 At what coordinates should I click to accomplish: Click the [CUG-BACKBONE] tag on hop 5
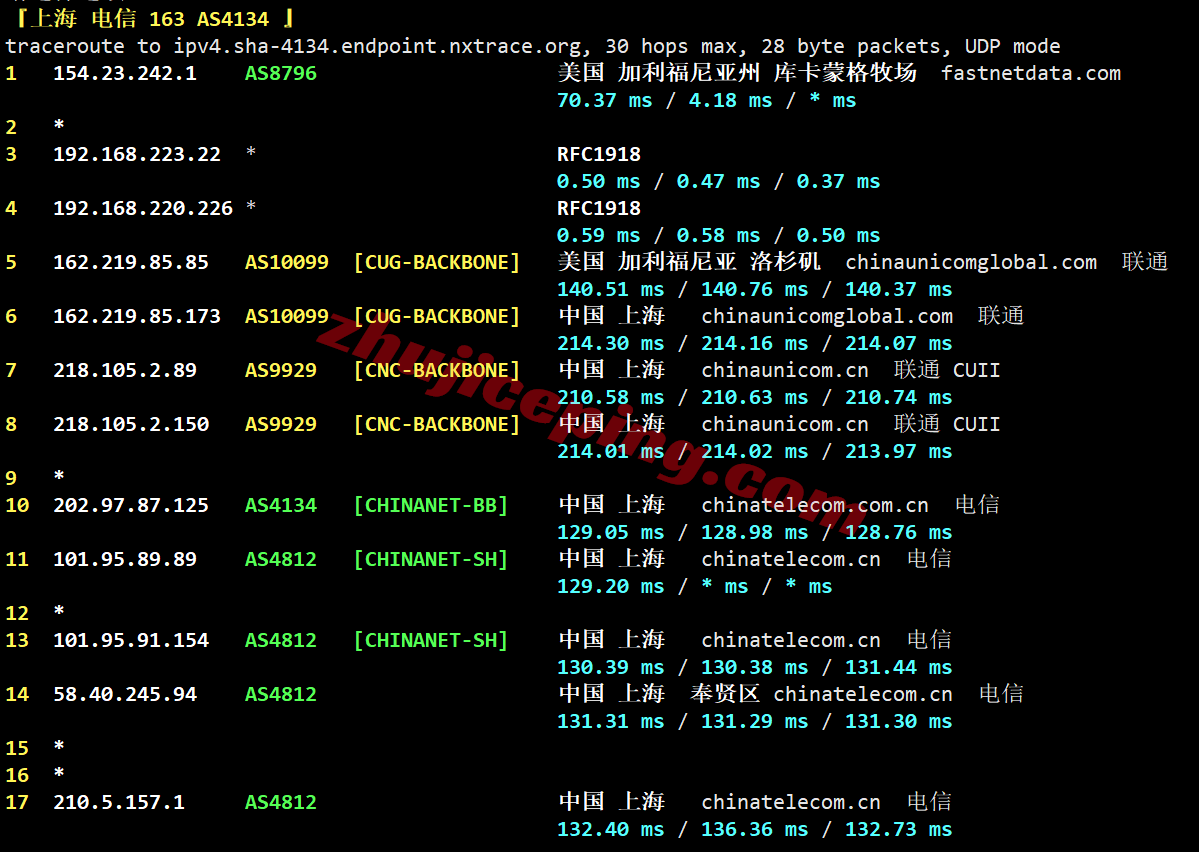[437, 262]
